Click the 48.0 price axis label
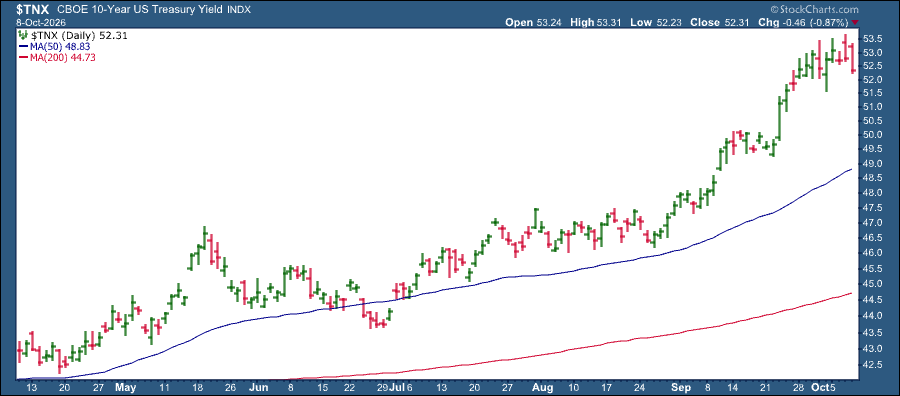 coord(872,193)
